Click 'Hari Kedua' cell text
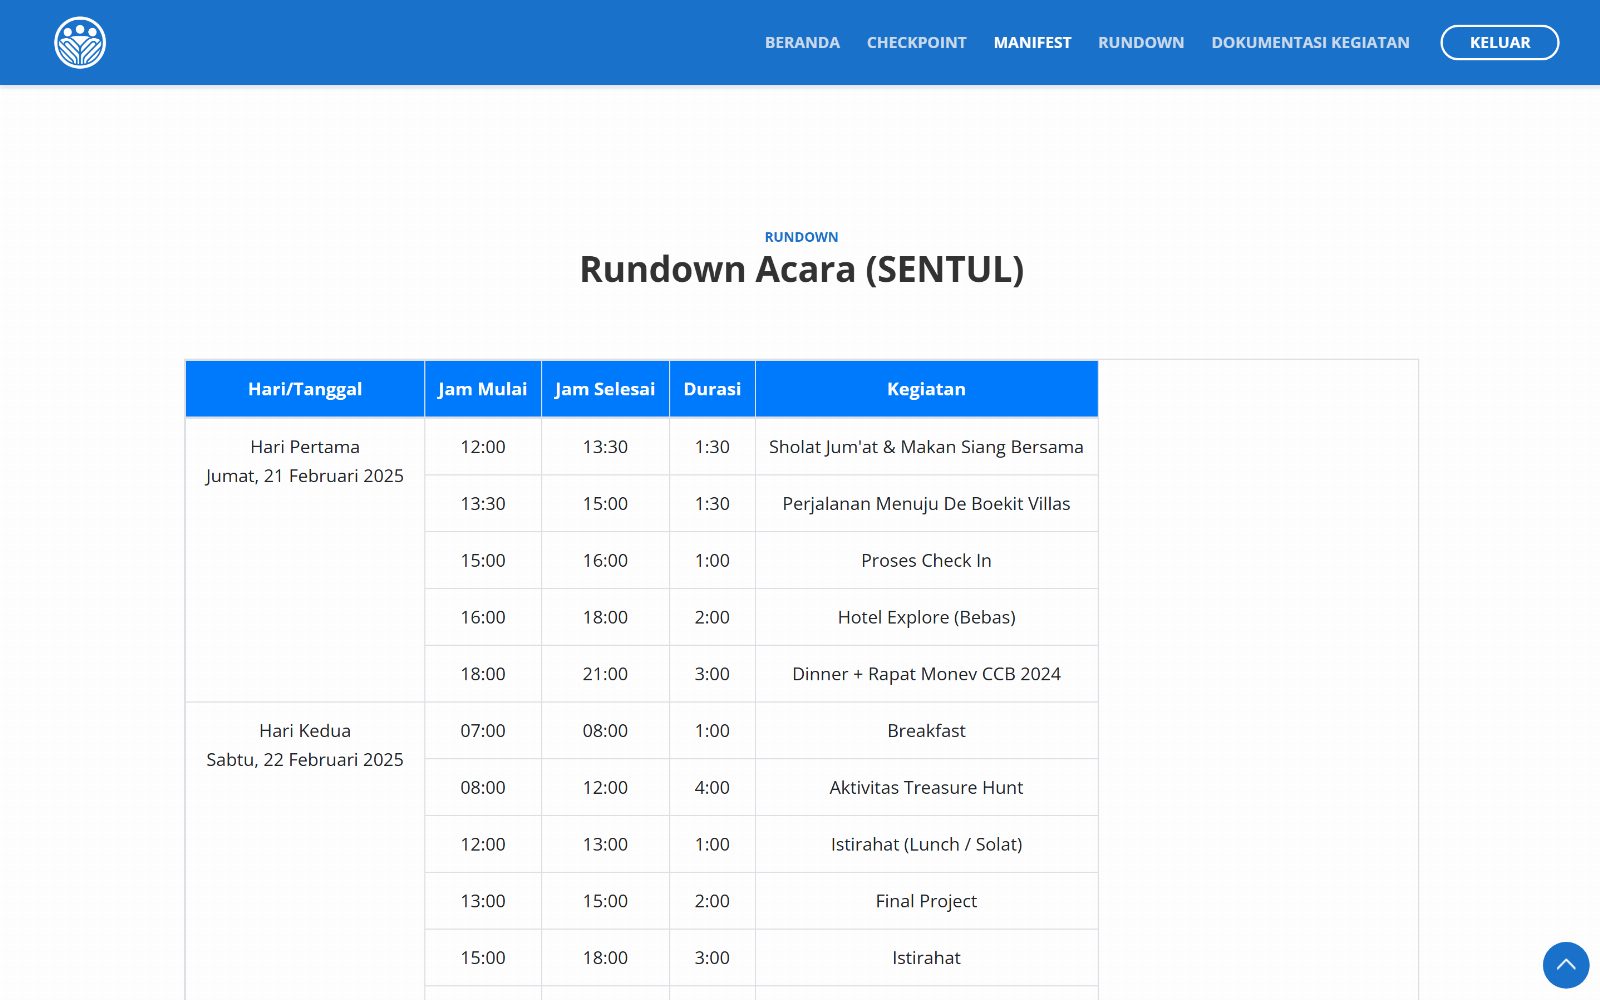This screenshot has height=1000, width=1600. (305, 731)
